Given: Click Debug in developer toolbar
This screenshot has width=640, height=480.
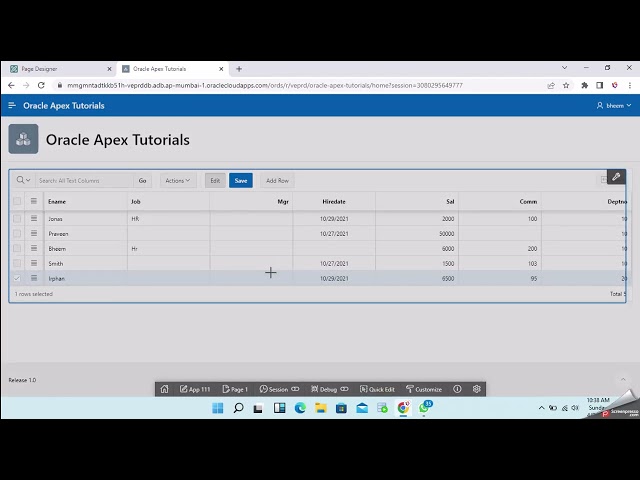Looking at the screenshot, I should (329, 389).
